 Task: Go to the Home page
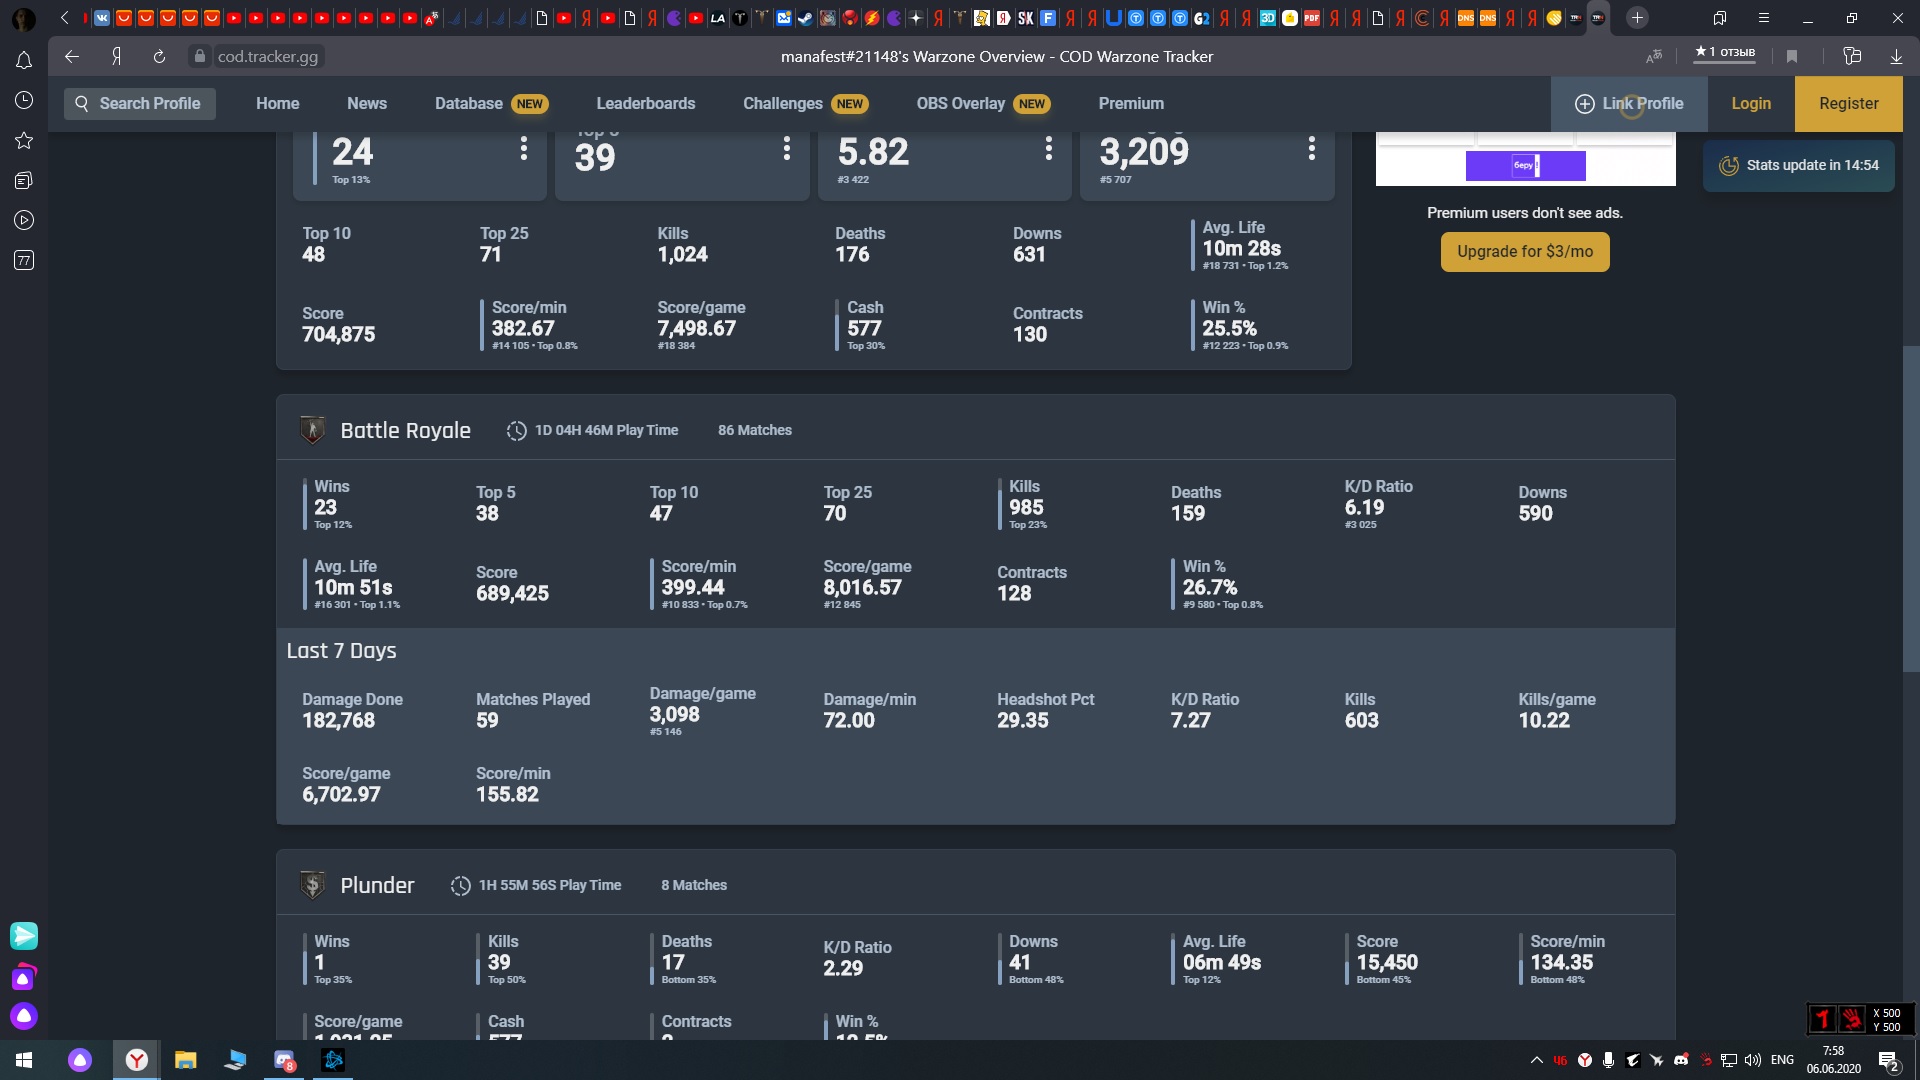[277, 103]
